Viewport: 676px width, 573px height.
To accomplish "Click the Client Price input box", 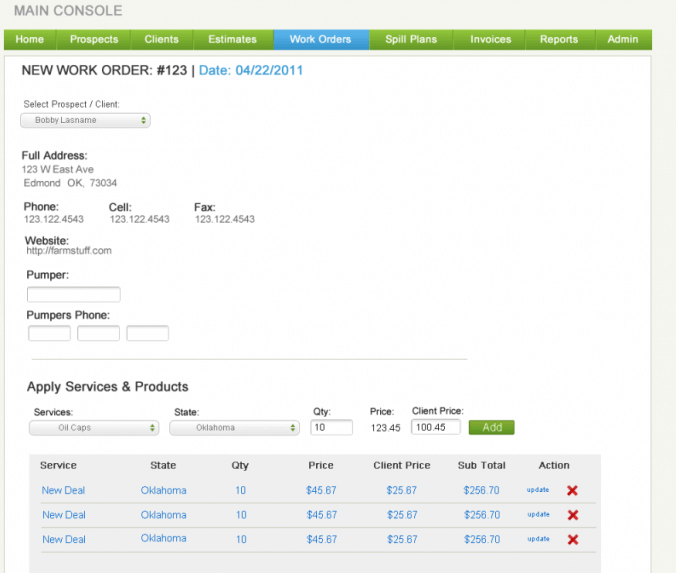I will 435,427.
